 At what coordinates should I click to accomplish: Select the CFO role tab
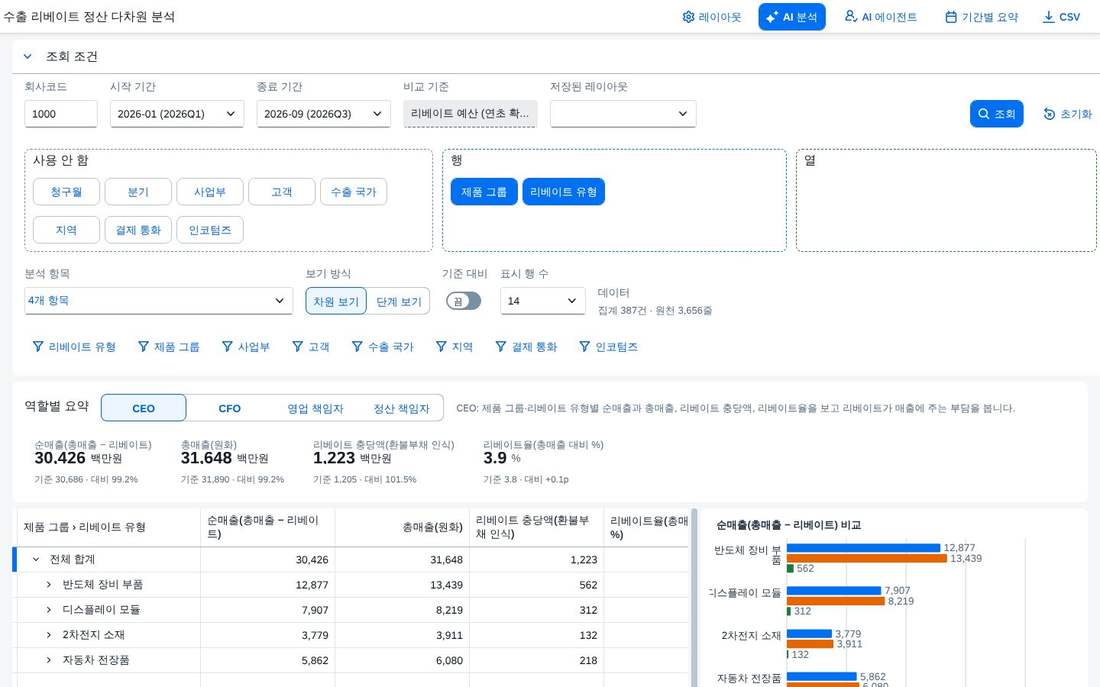point(229,408)
